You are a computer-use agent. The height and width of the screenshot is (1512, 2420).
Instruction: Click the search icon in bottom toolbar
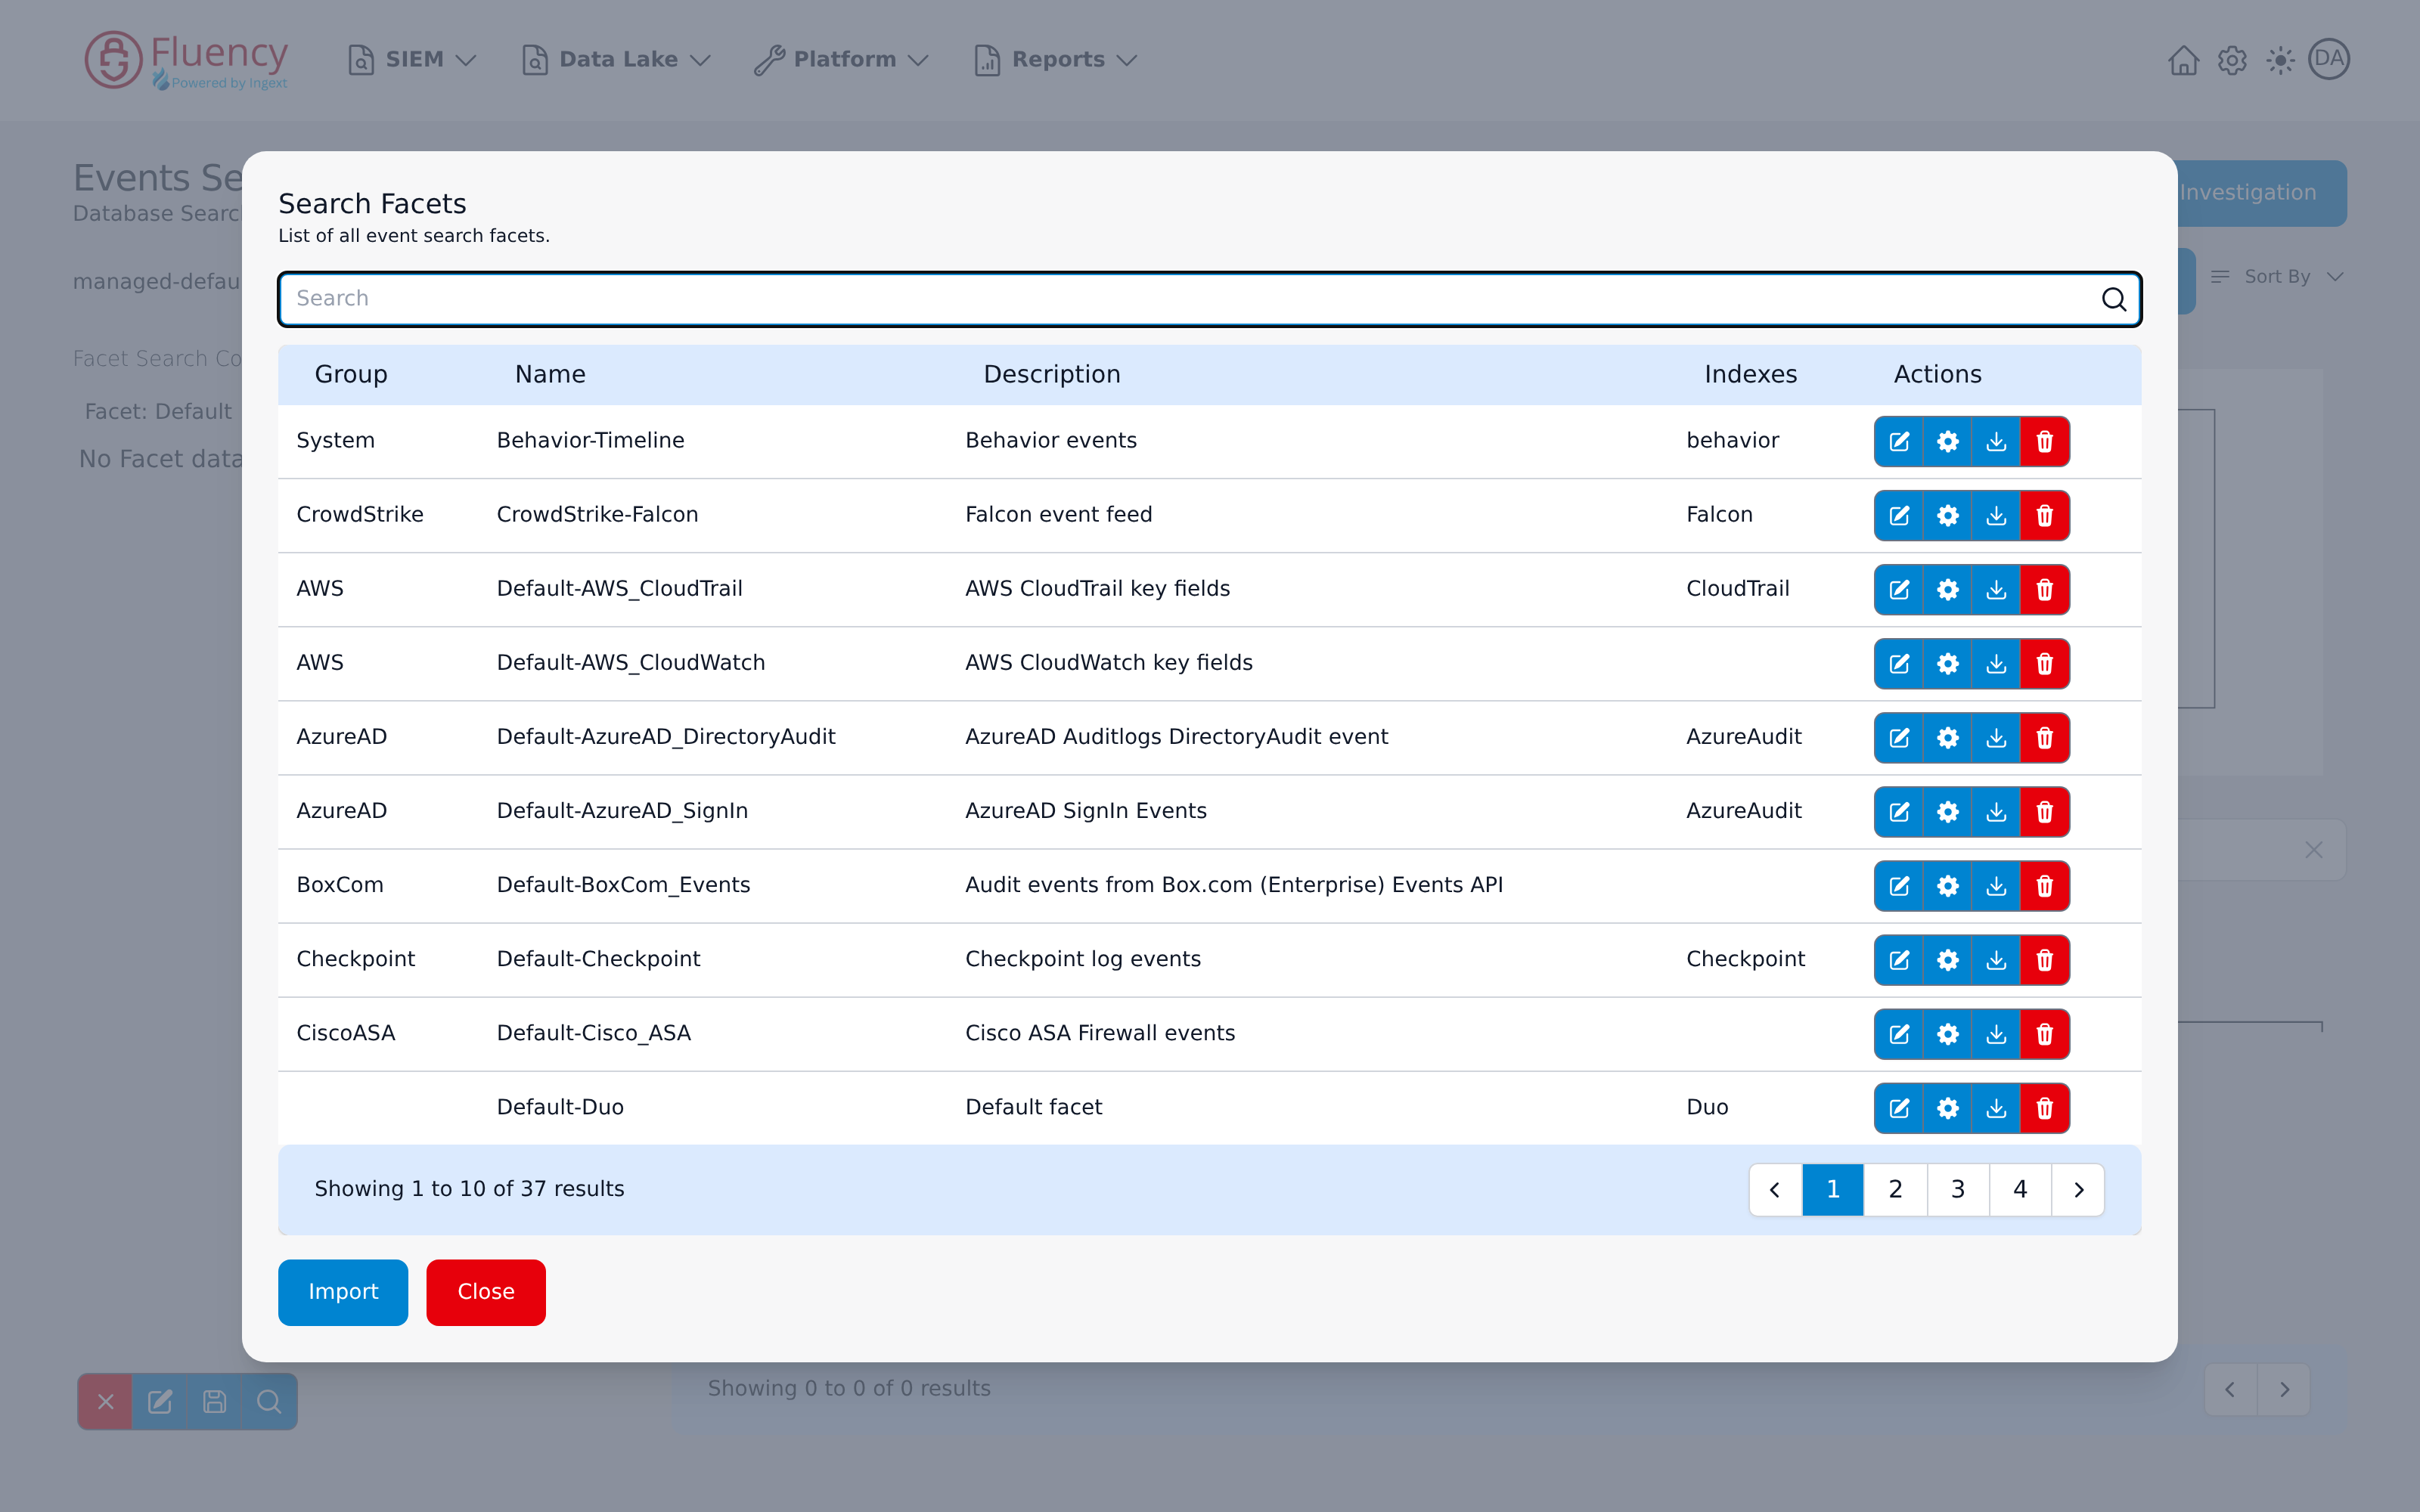click(269, 1402)
